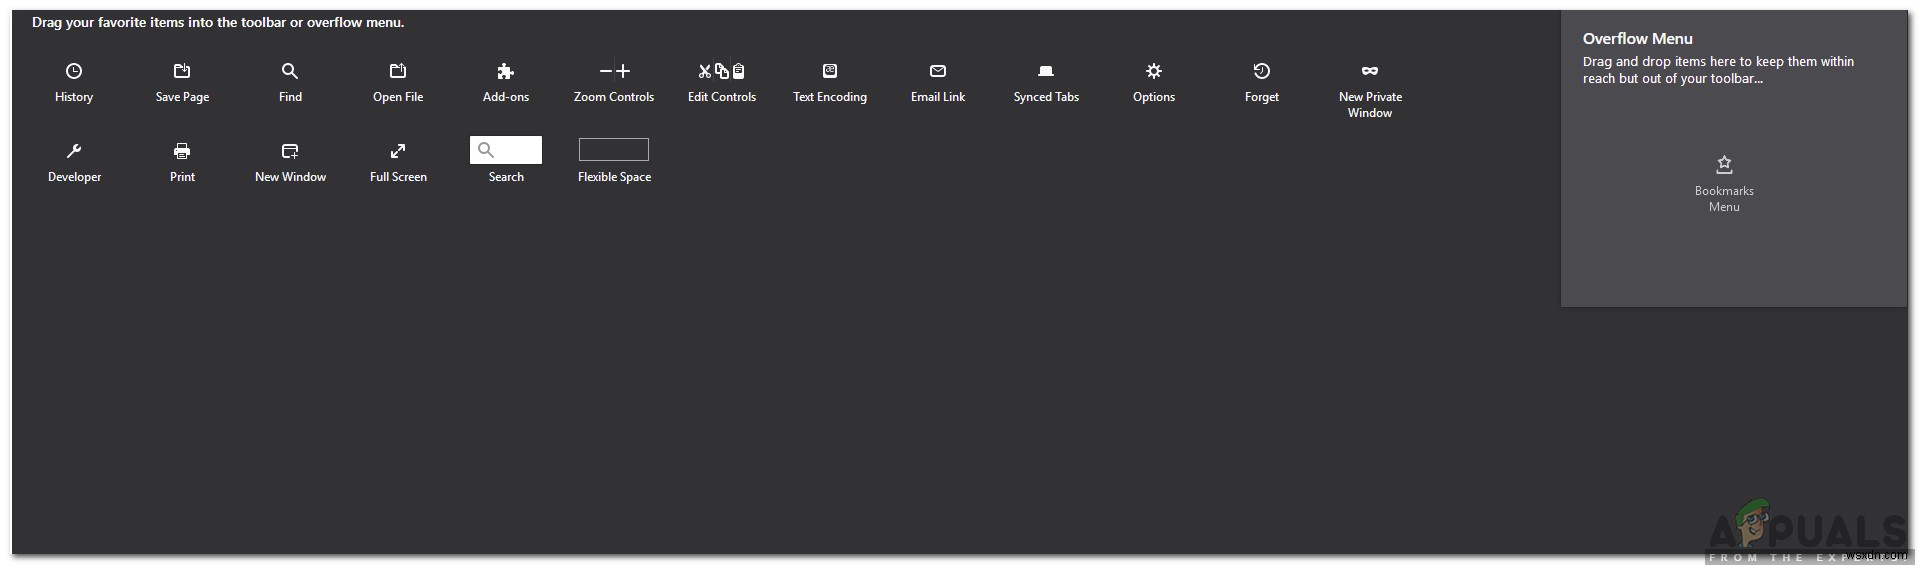Image resolution: width=1919 pixels, height=565 pixels.
Task: Click the Print printer icon
Action: pos(182,151)
